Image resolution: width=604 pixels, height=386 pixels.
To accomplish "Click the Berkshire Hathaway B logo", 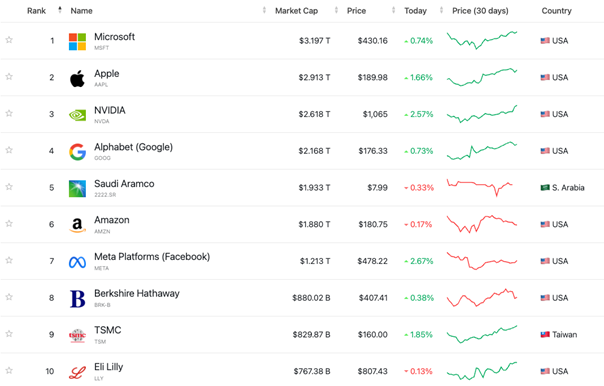I will tap(77, 299).
